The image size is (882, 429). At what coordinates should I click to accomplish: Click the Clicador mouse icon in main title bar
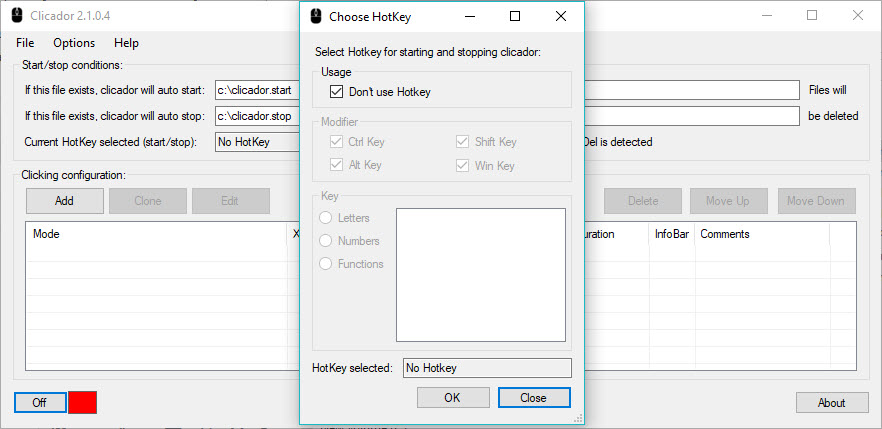pyautogui.click(x=17, y=15)
